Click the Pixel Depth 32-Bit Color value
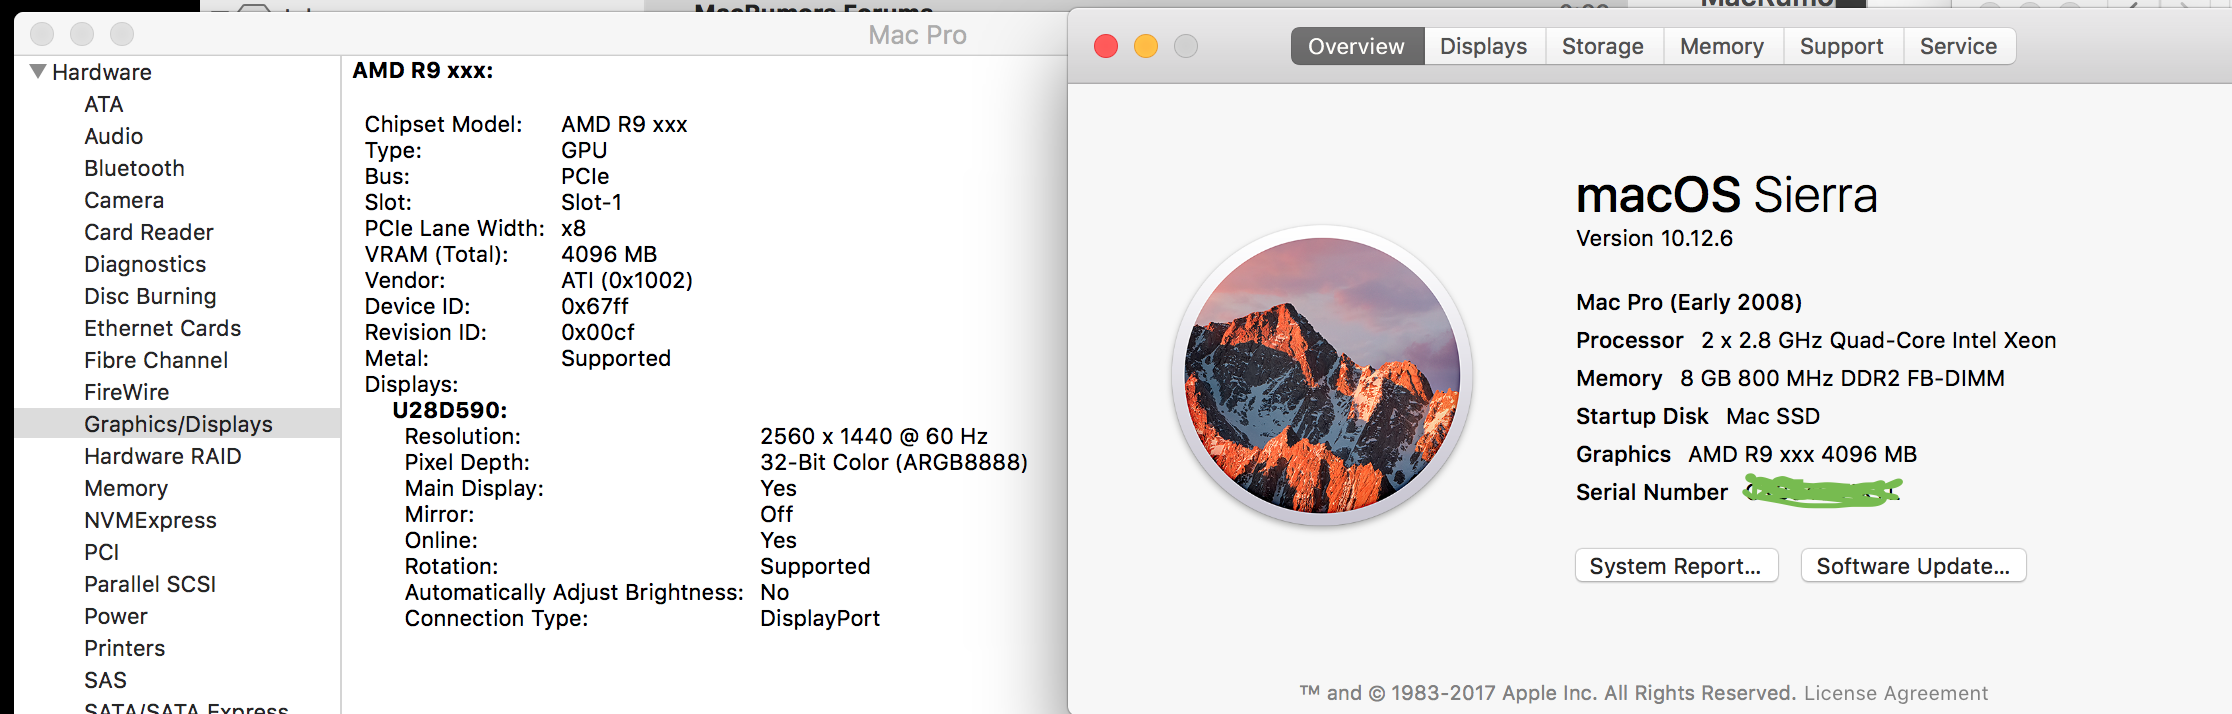The image size is (2232, 714). click(x=894, y=462)
